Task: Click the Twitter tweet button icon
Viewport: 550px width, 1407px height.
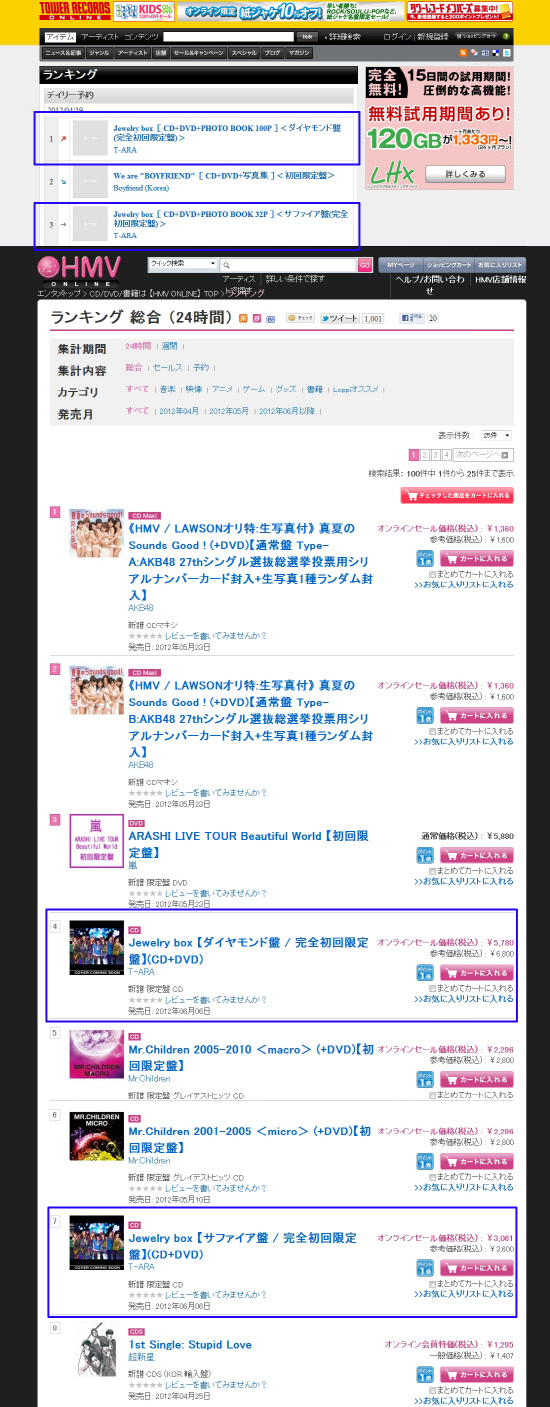Action: click(x=336, y=318)
